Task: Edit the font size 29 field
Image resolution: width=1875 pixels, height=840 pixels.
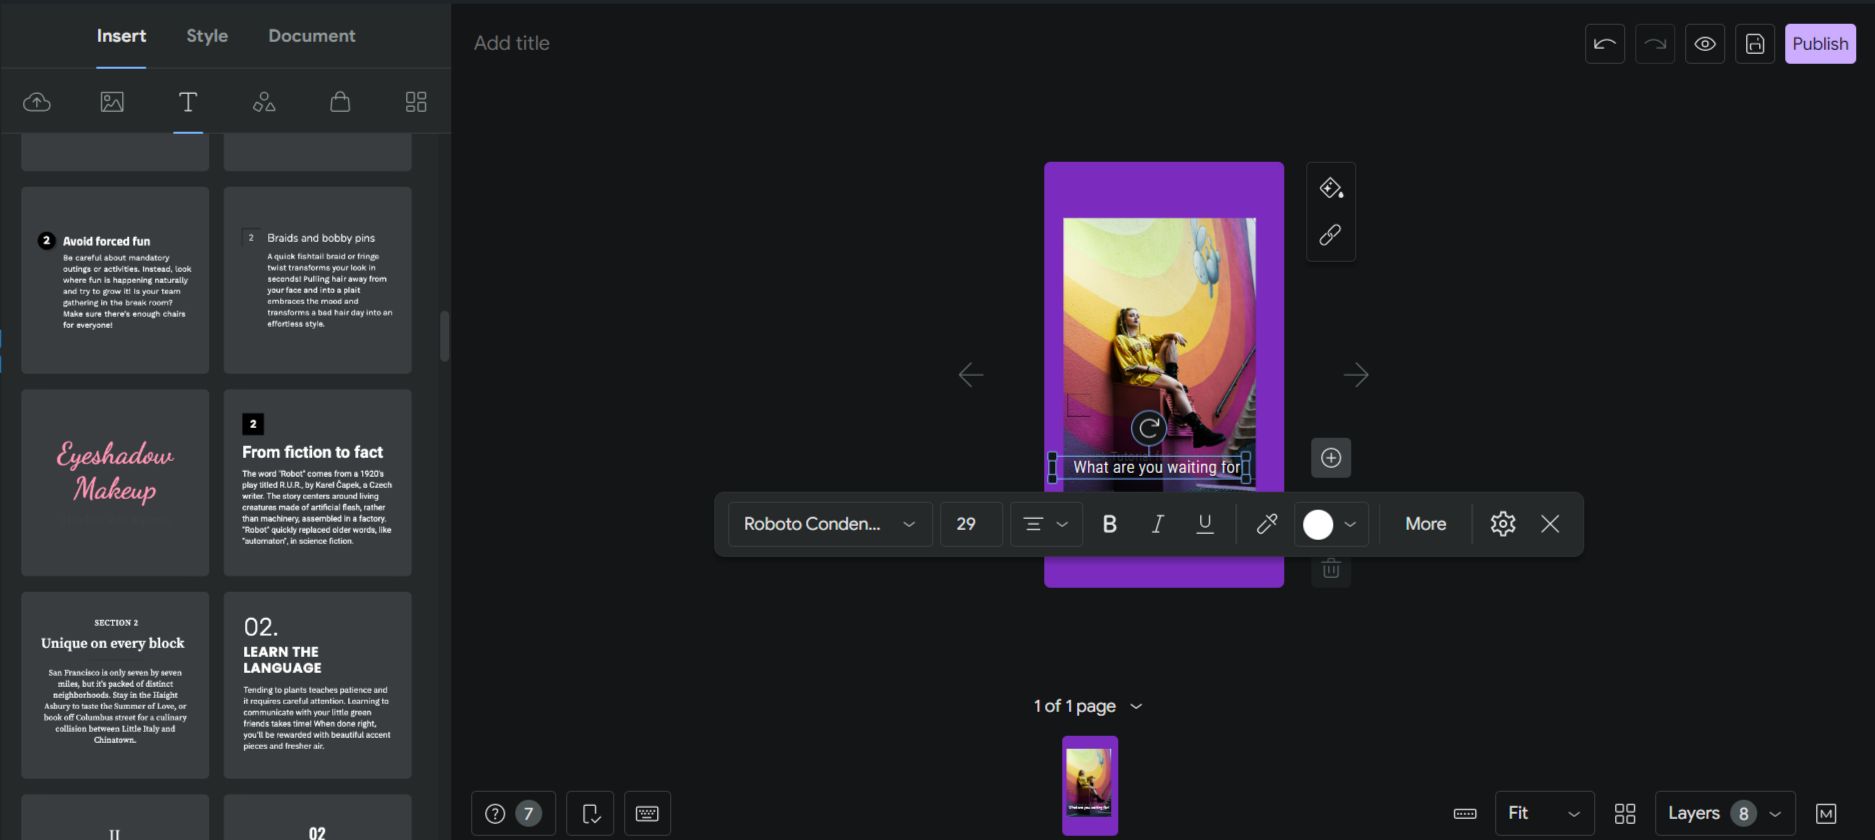Action: coord(971,524)
